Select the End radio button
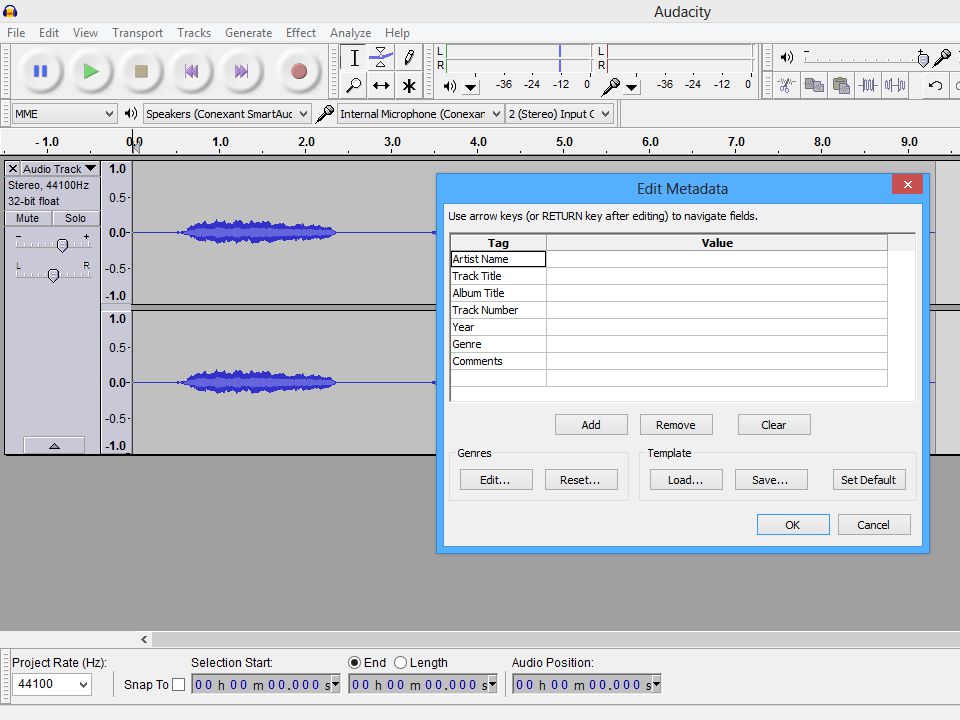Image resolution: width=960 pixels, height=720 pixels. [354, 662]
